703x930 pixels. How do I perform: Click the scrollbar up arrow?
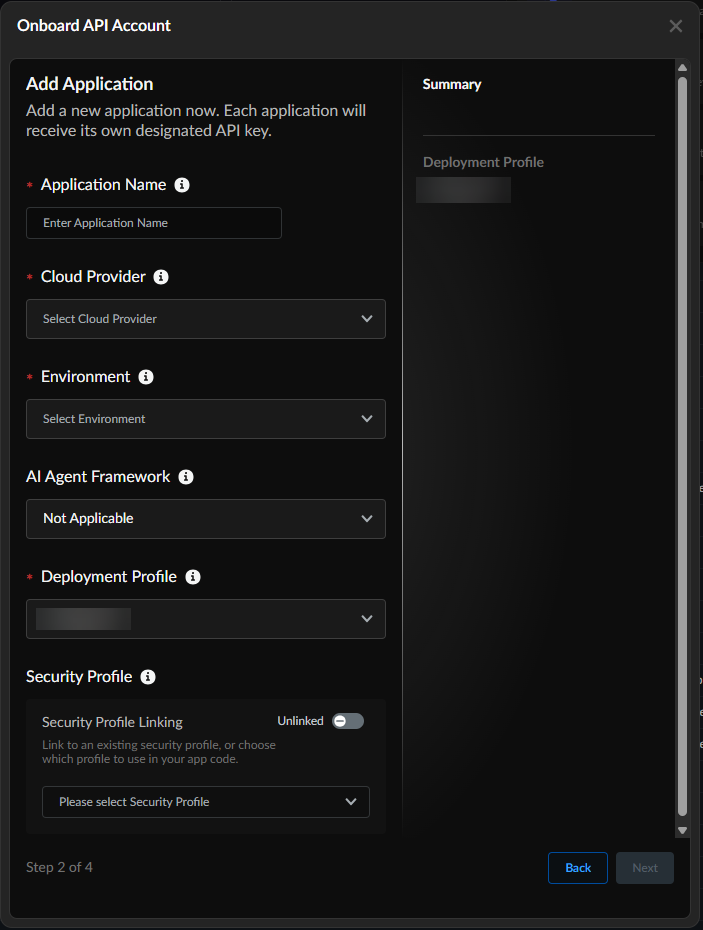pos(683,68)
